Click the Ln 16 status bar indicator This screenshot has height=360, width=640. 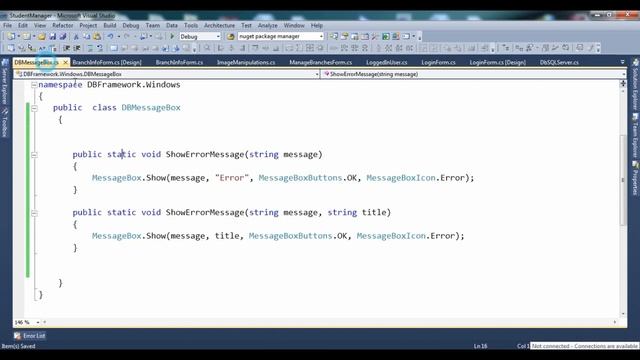(480, 346)
